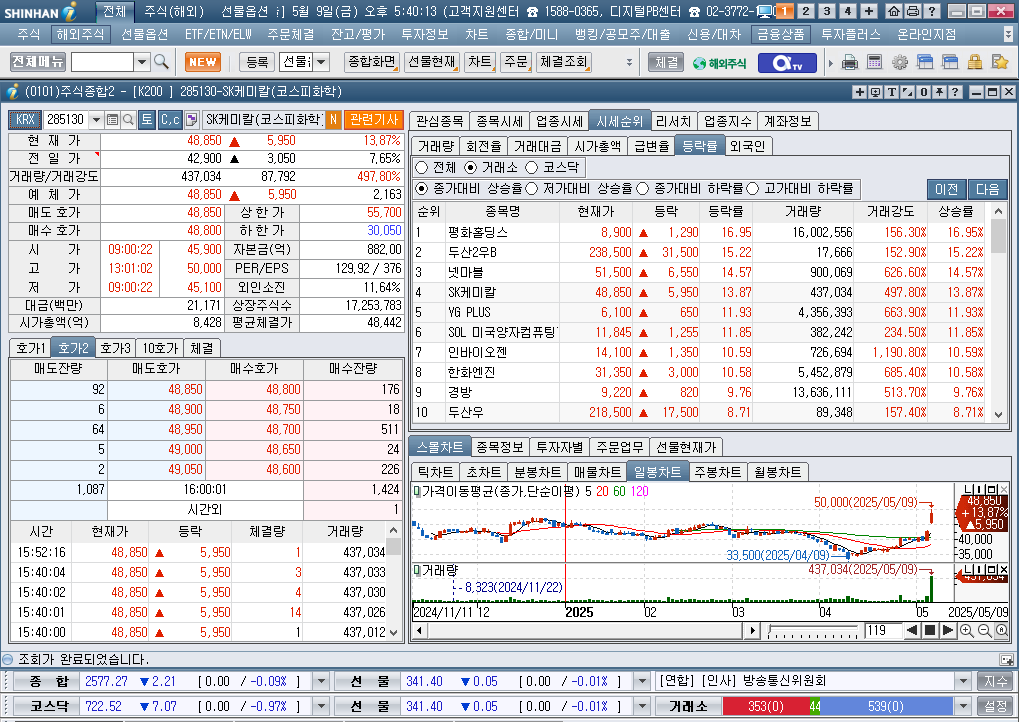Screen dimensions: 1019x722
Task: Switch to the 주봉차트 tab
Action: (x=717, y=472)
